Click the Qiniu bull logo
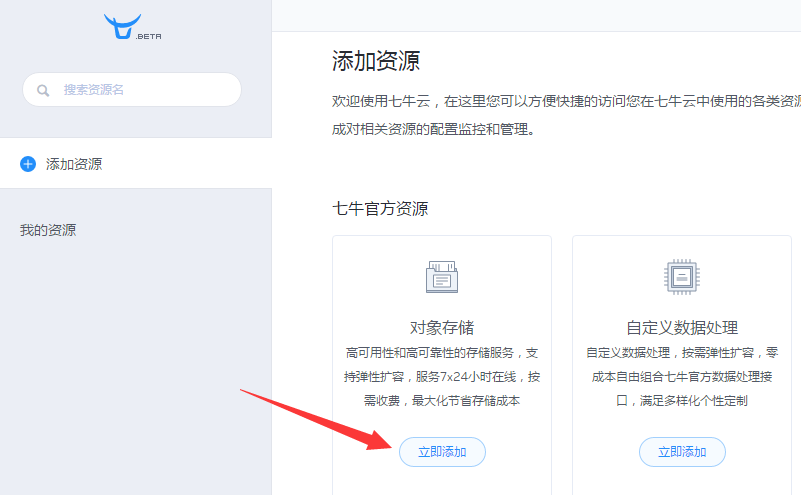 click(122, 26)
